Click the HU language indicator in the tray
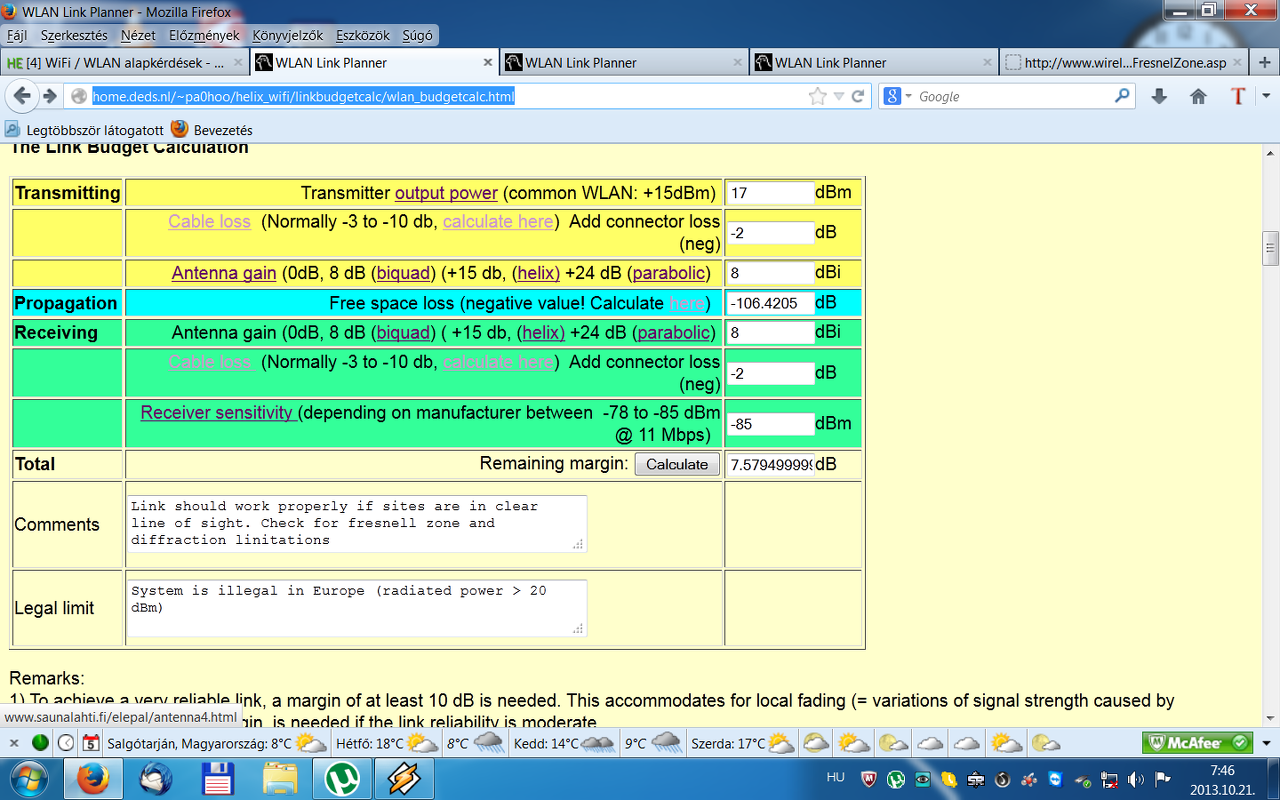The height and width of the screenshot is (800, 1280). tap(836, 777)
